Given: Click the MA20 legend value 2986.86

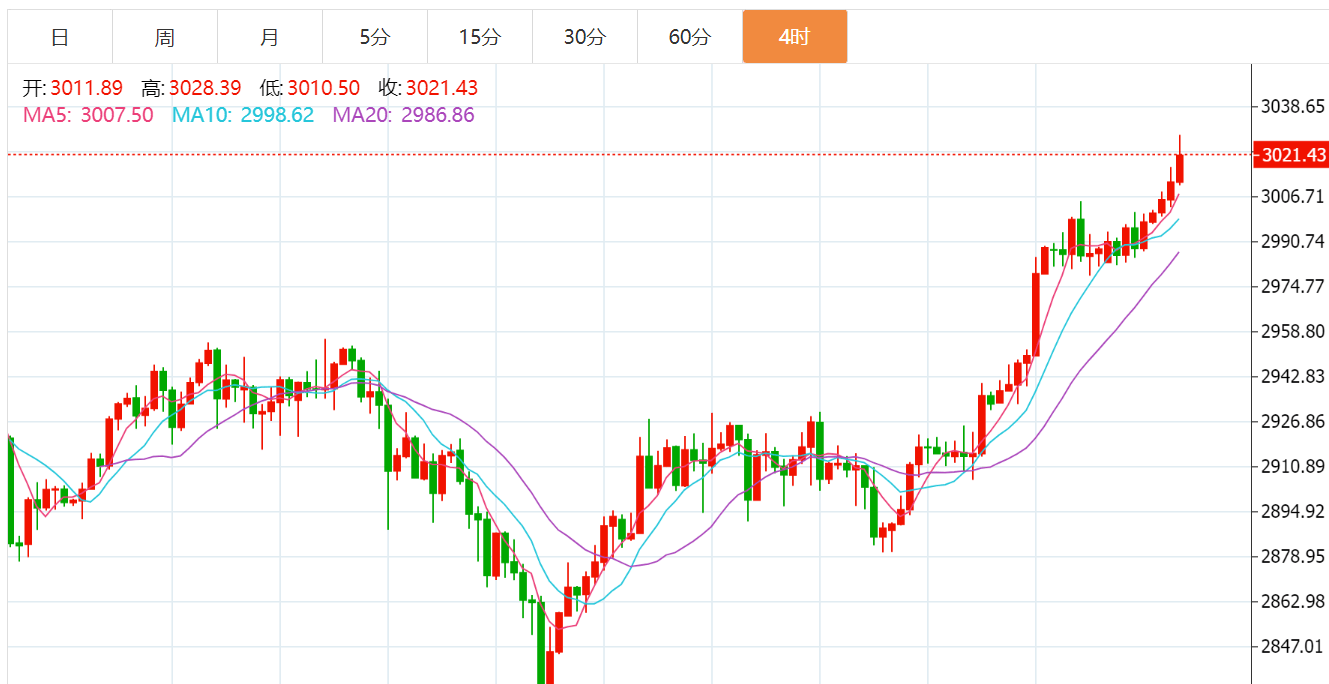Looking at the screenshot, I should tap(438, 115).
